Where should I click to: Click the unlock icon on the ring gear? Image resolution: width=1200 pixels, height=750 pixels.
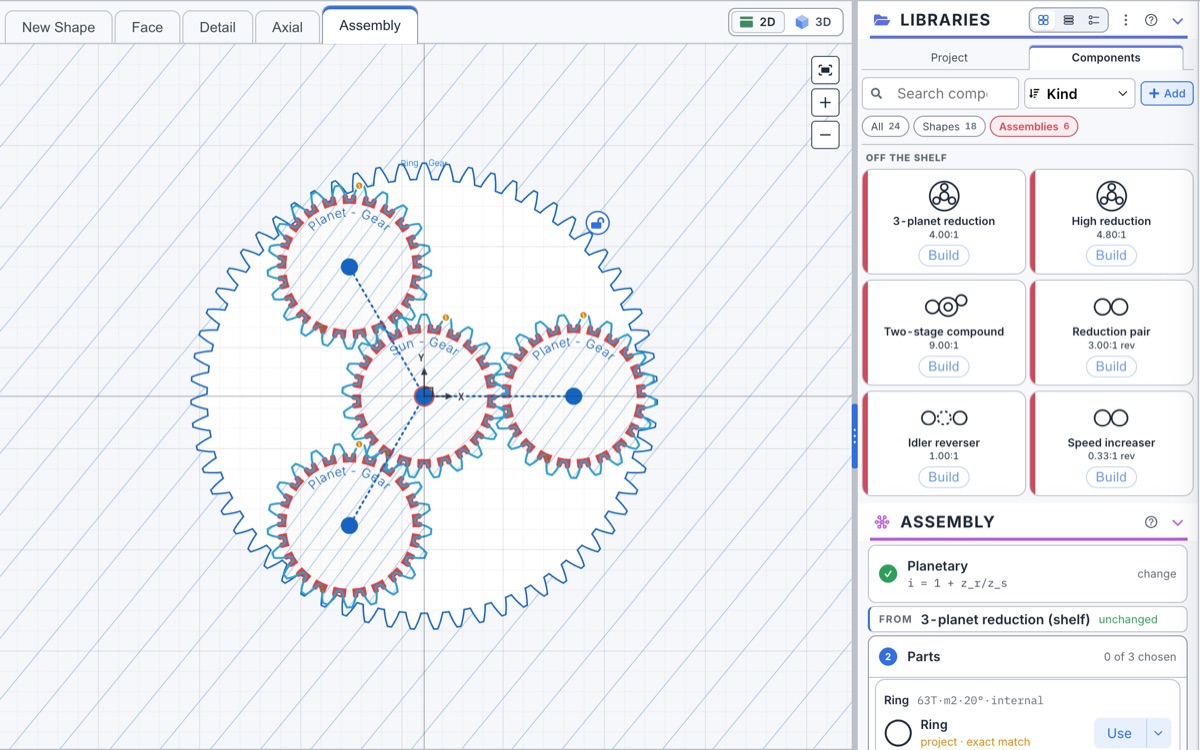pos(597,222)
